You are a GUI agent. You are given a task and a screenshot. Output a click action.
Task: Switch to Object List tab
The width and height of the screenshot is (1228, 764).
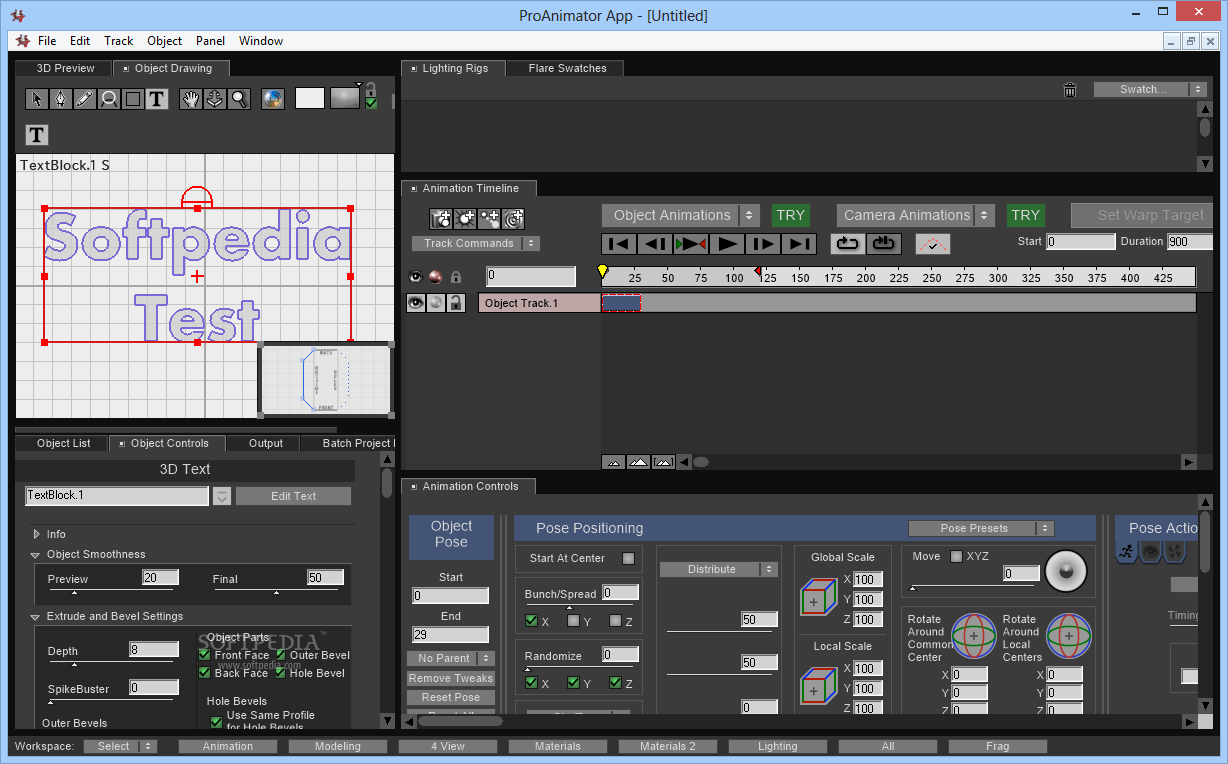pyautogui.click(x=63, y=443)
